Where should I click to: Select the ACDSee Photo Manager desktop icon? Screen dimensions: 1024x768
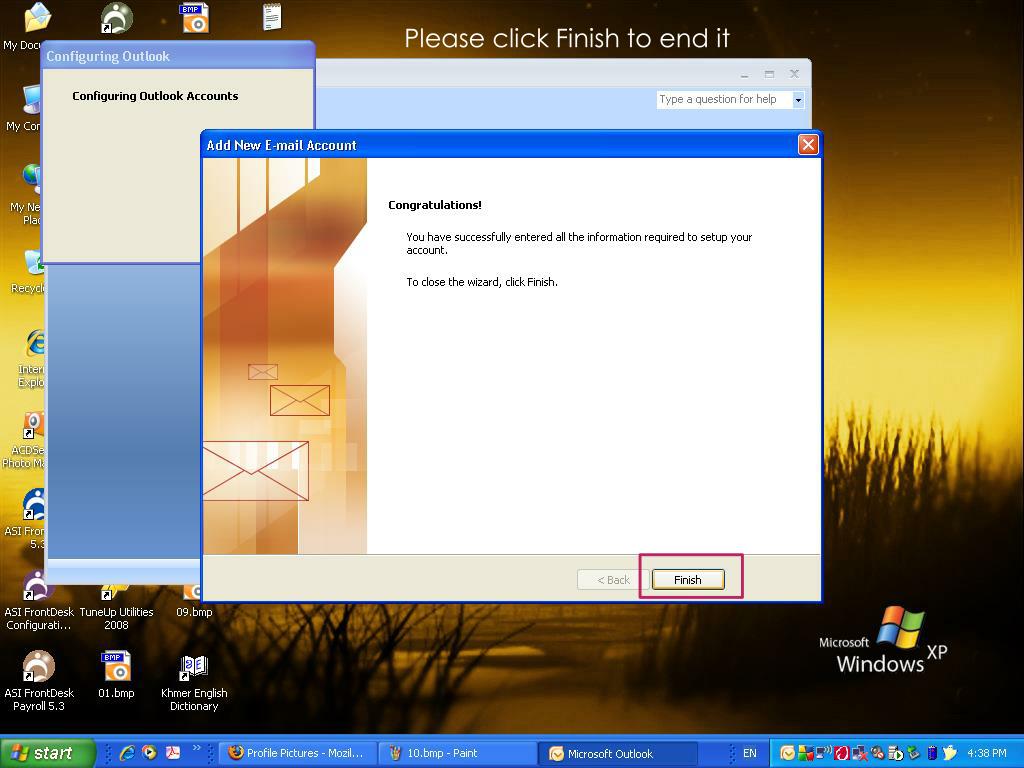[34, 424]
